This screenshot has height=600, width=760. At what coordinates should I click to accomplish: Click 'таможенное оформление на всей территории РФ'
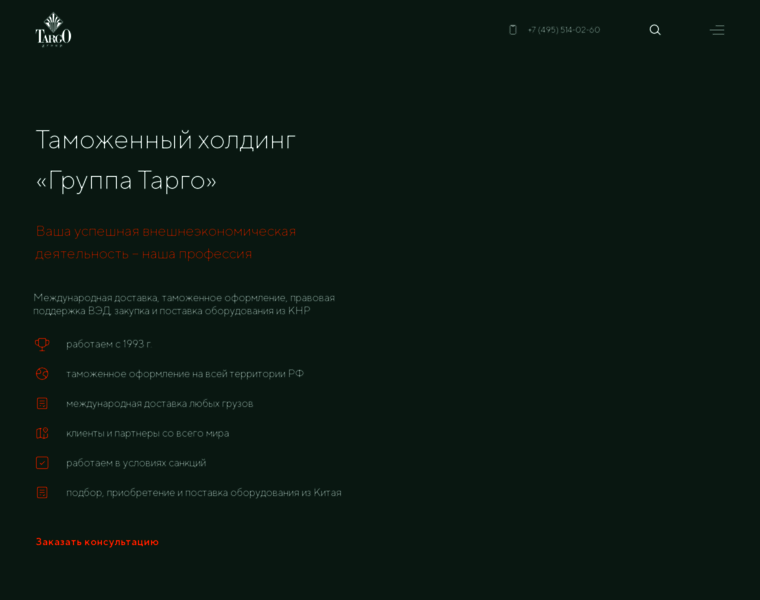185,374
